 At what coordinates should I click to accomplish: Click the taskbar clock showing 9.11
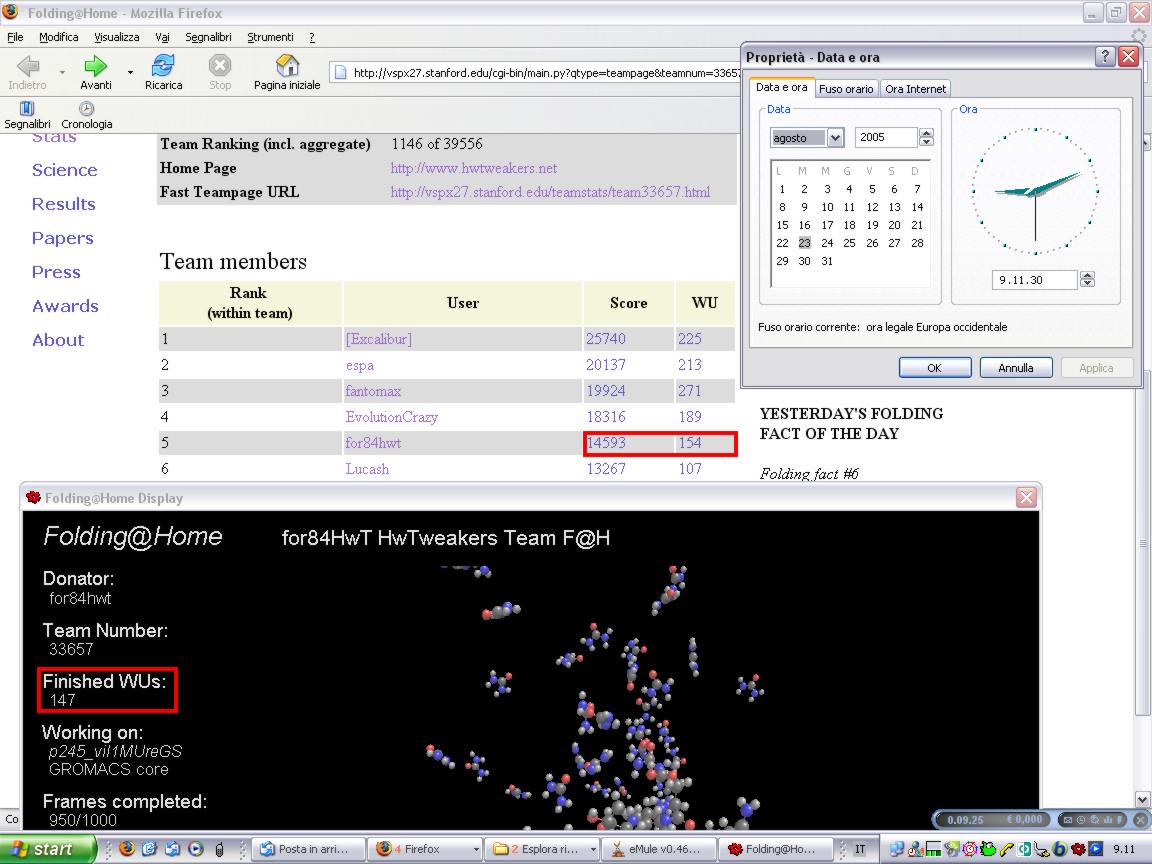pyautogui.click(x=1124, y=849)
